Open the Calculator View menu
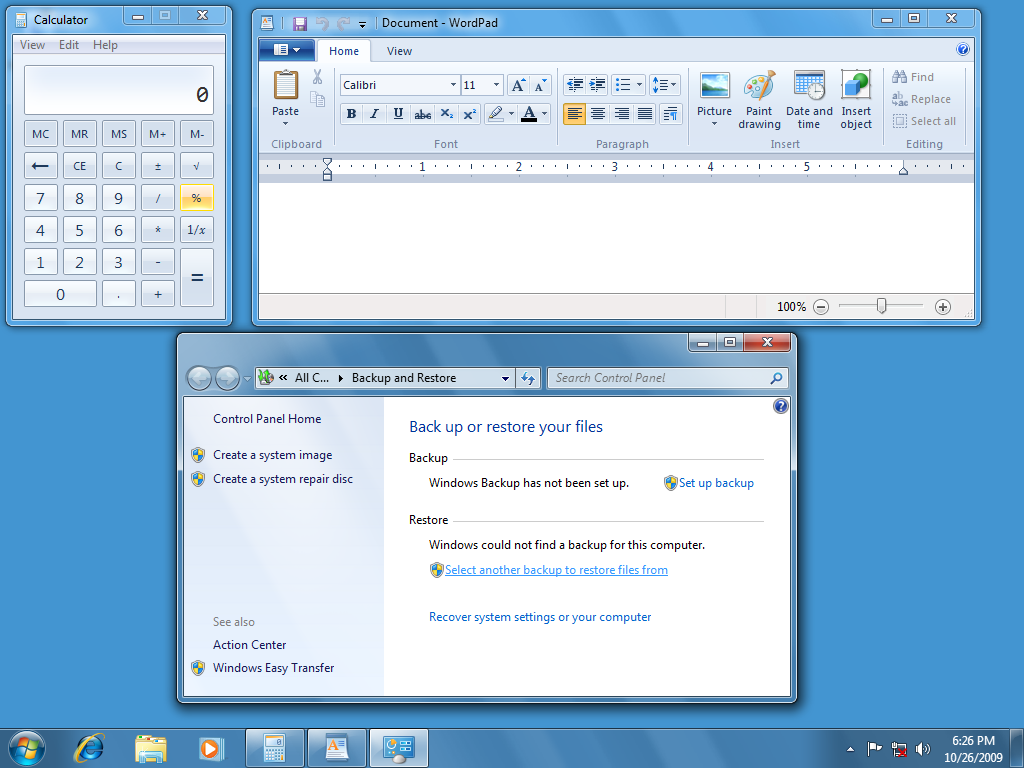The image size is (1024, 768). coord(32,45)
